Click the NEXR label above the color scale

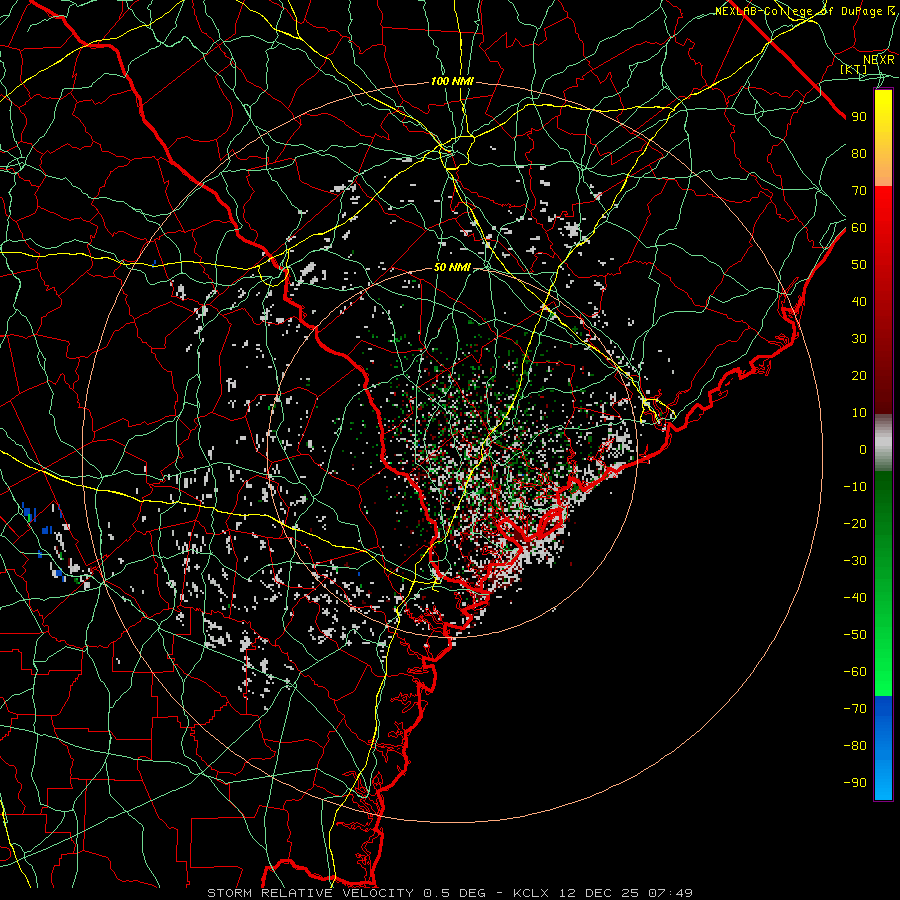click(879, 60)
